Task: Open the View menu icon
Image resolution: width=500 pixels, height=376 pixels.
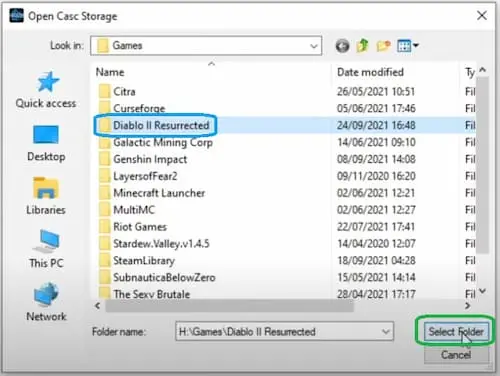Action: pos(404,46)
